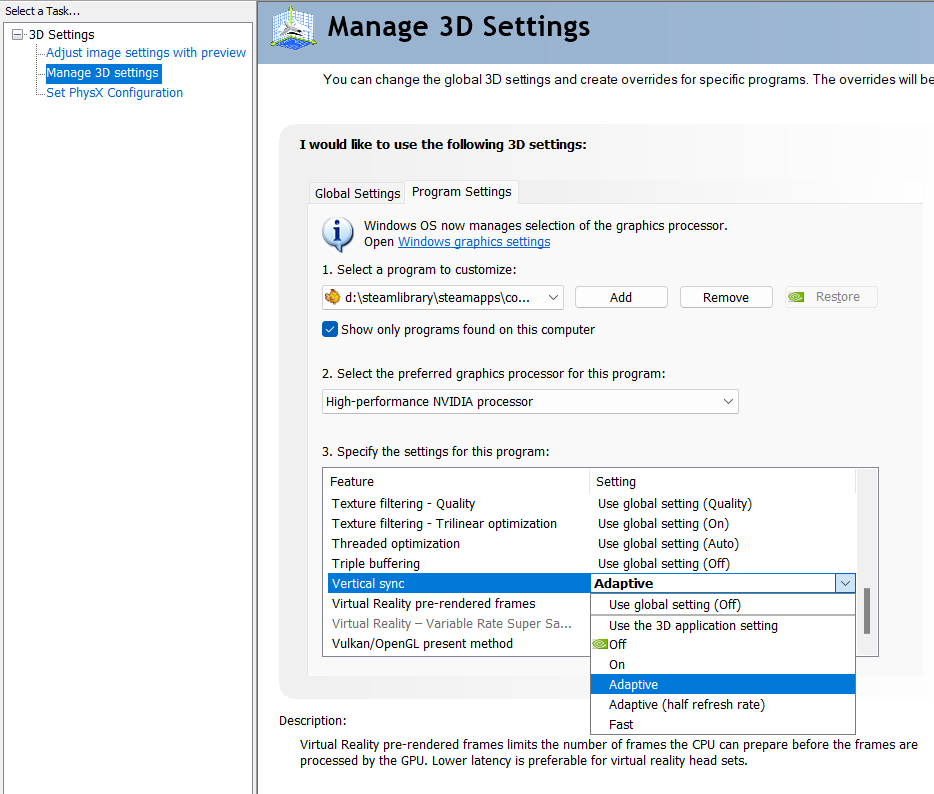
Task: Expand the preferred graphics processor dropdown
Action: (727, 402)
